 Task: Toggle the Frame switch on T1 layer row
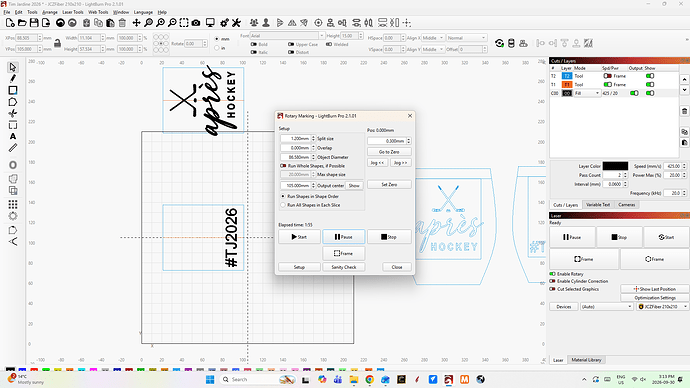608,84
